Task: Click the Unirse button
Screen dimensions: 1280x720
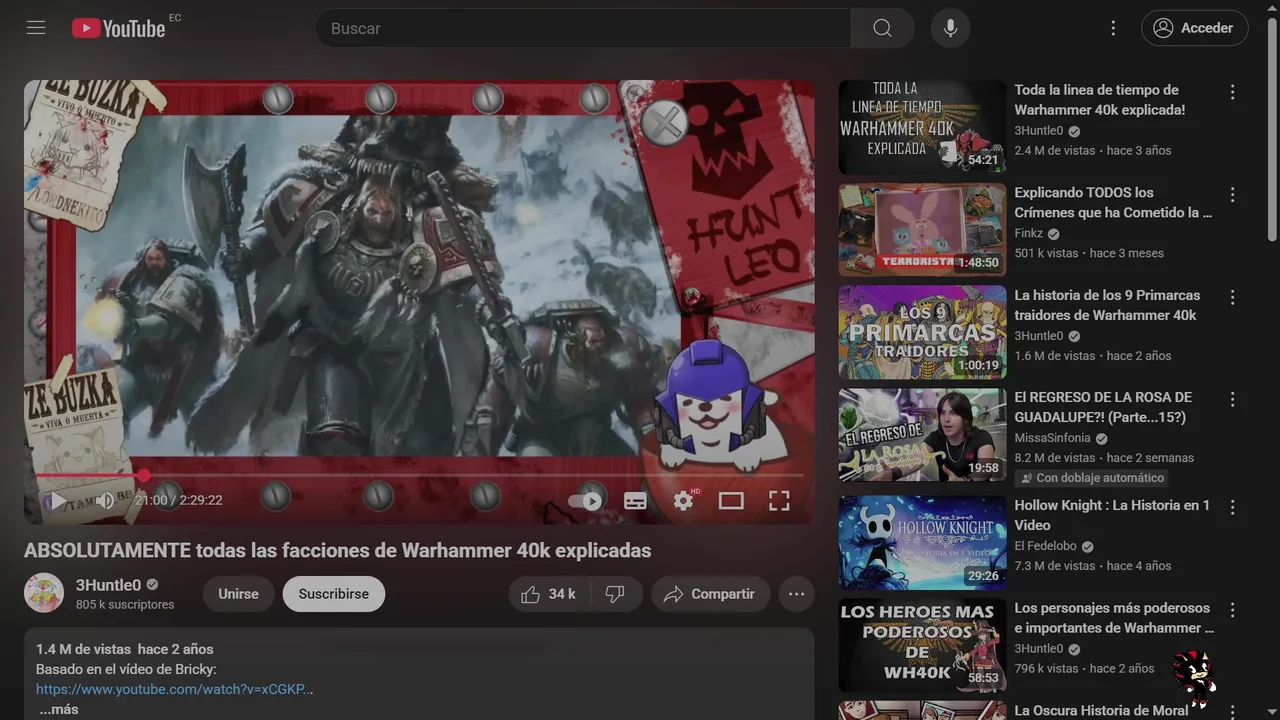Action: click(238, 594)
